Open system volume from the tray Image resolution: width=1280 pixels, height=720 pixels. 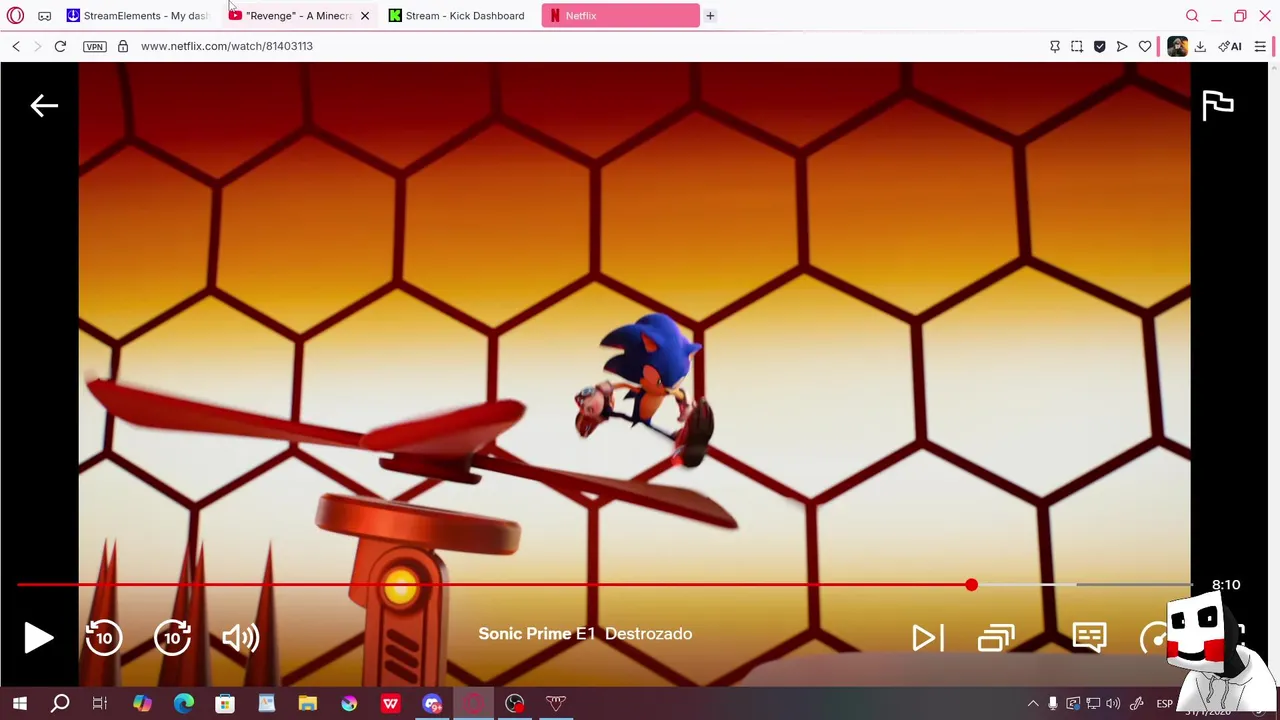pyautogui.click(x=1113, y=704)
